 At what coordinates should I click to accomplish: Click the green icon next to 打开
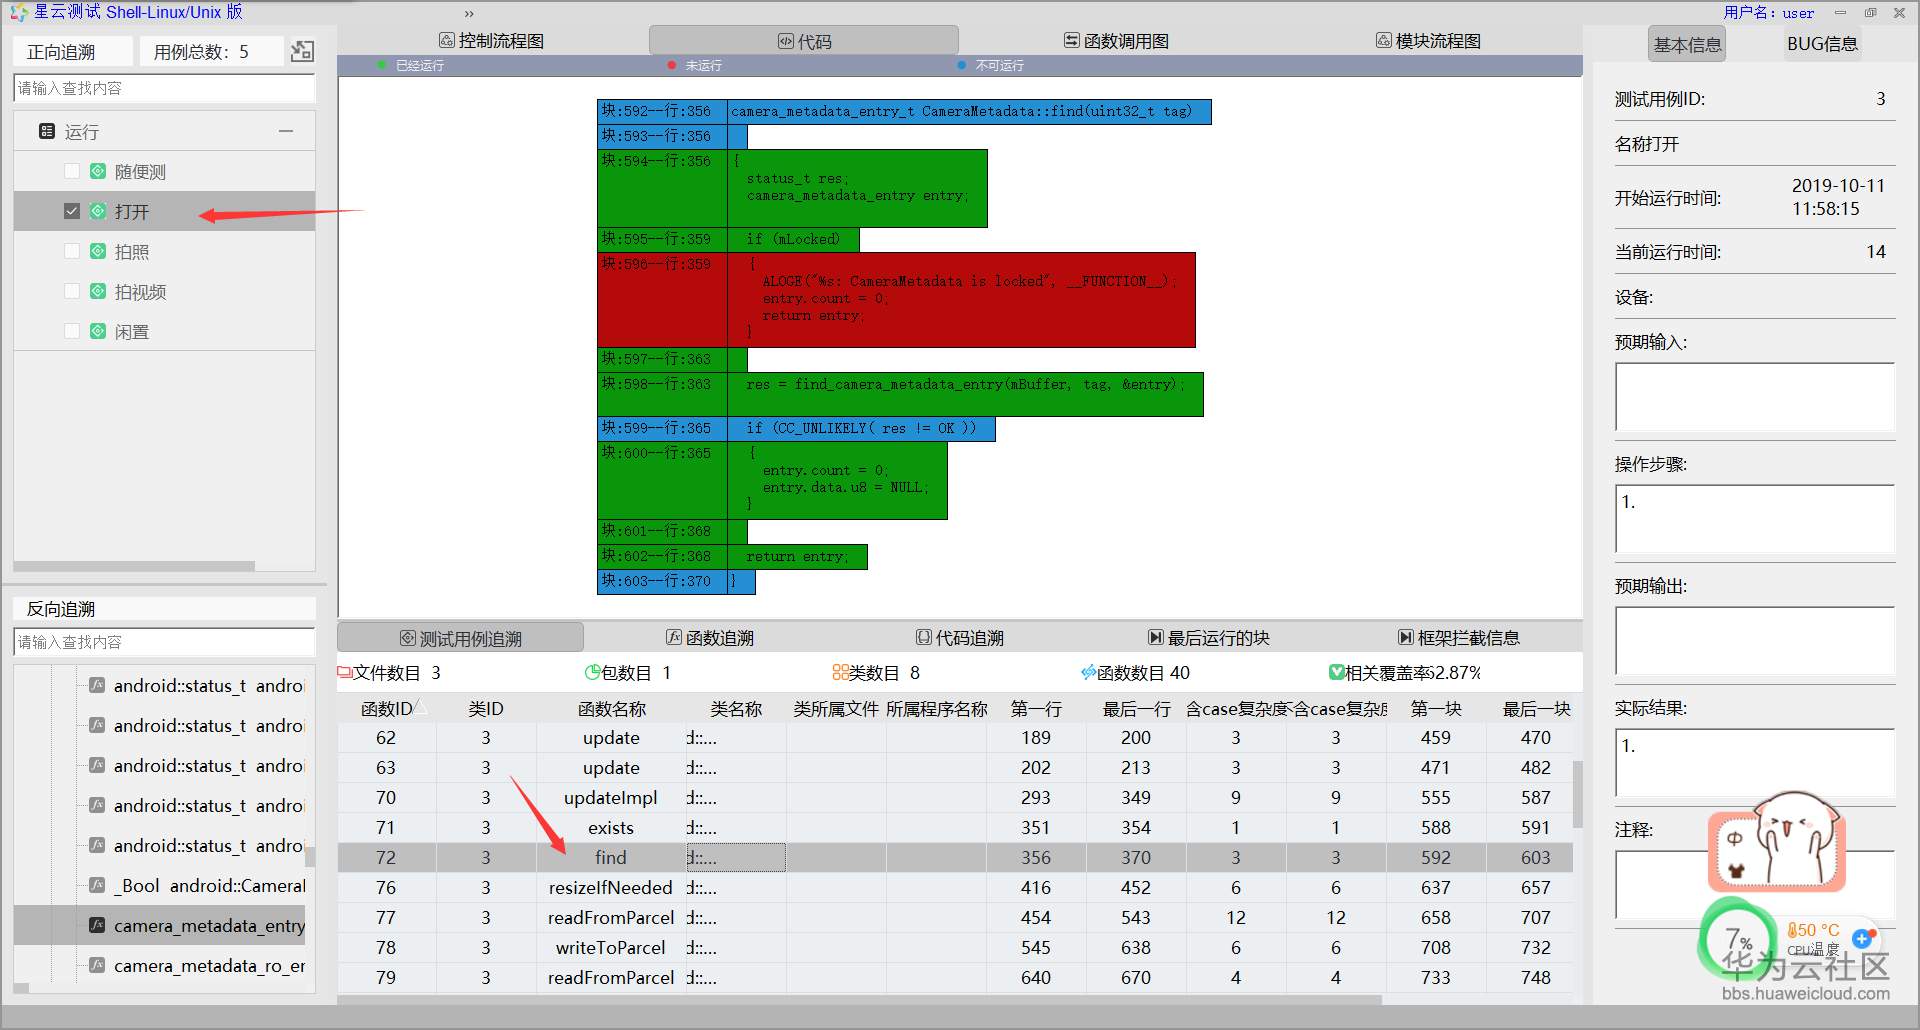coord(98,211)
